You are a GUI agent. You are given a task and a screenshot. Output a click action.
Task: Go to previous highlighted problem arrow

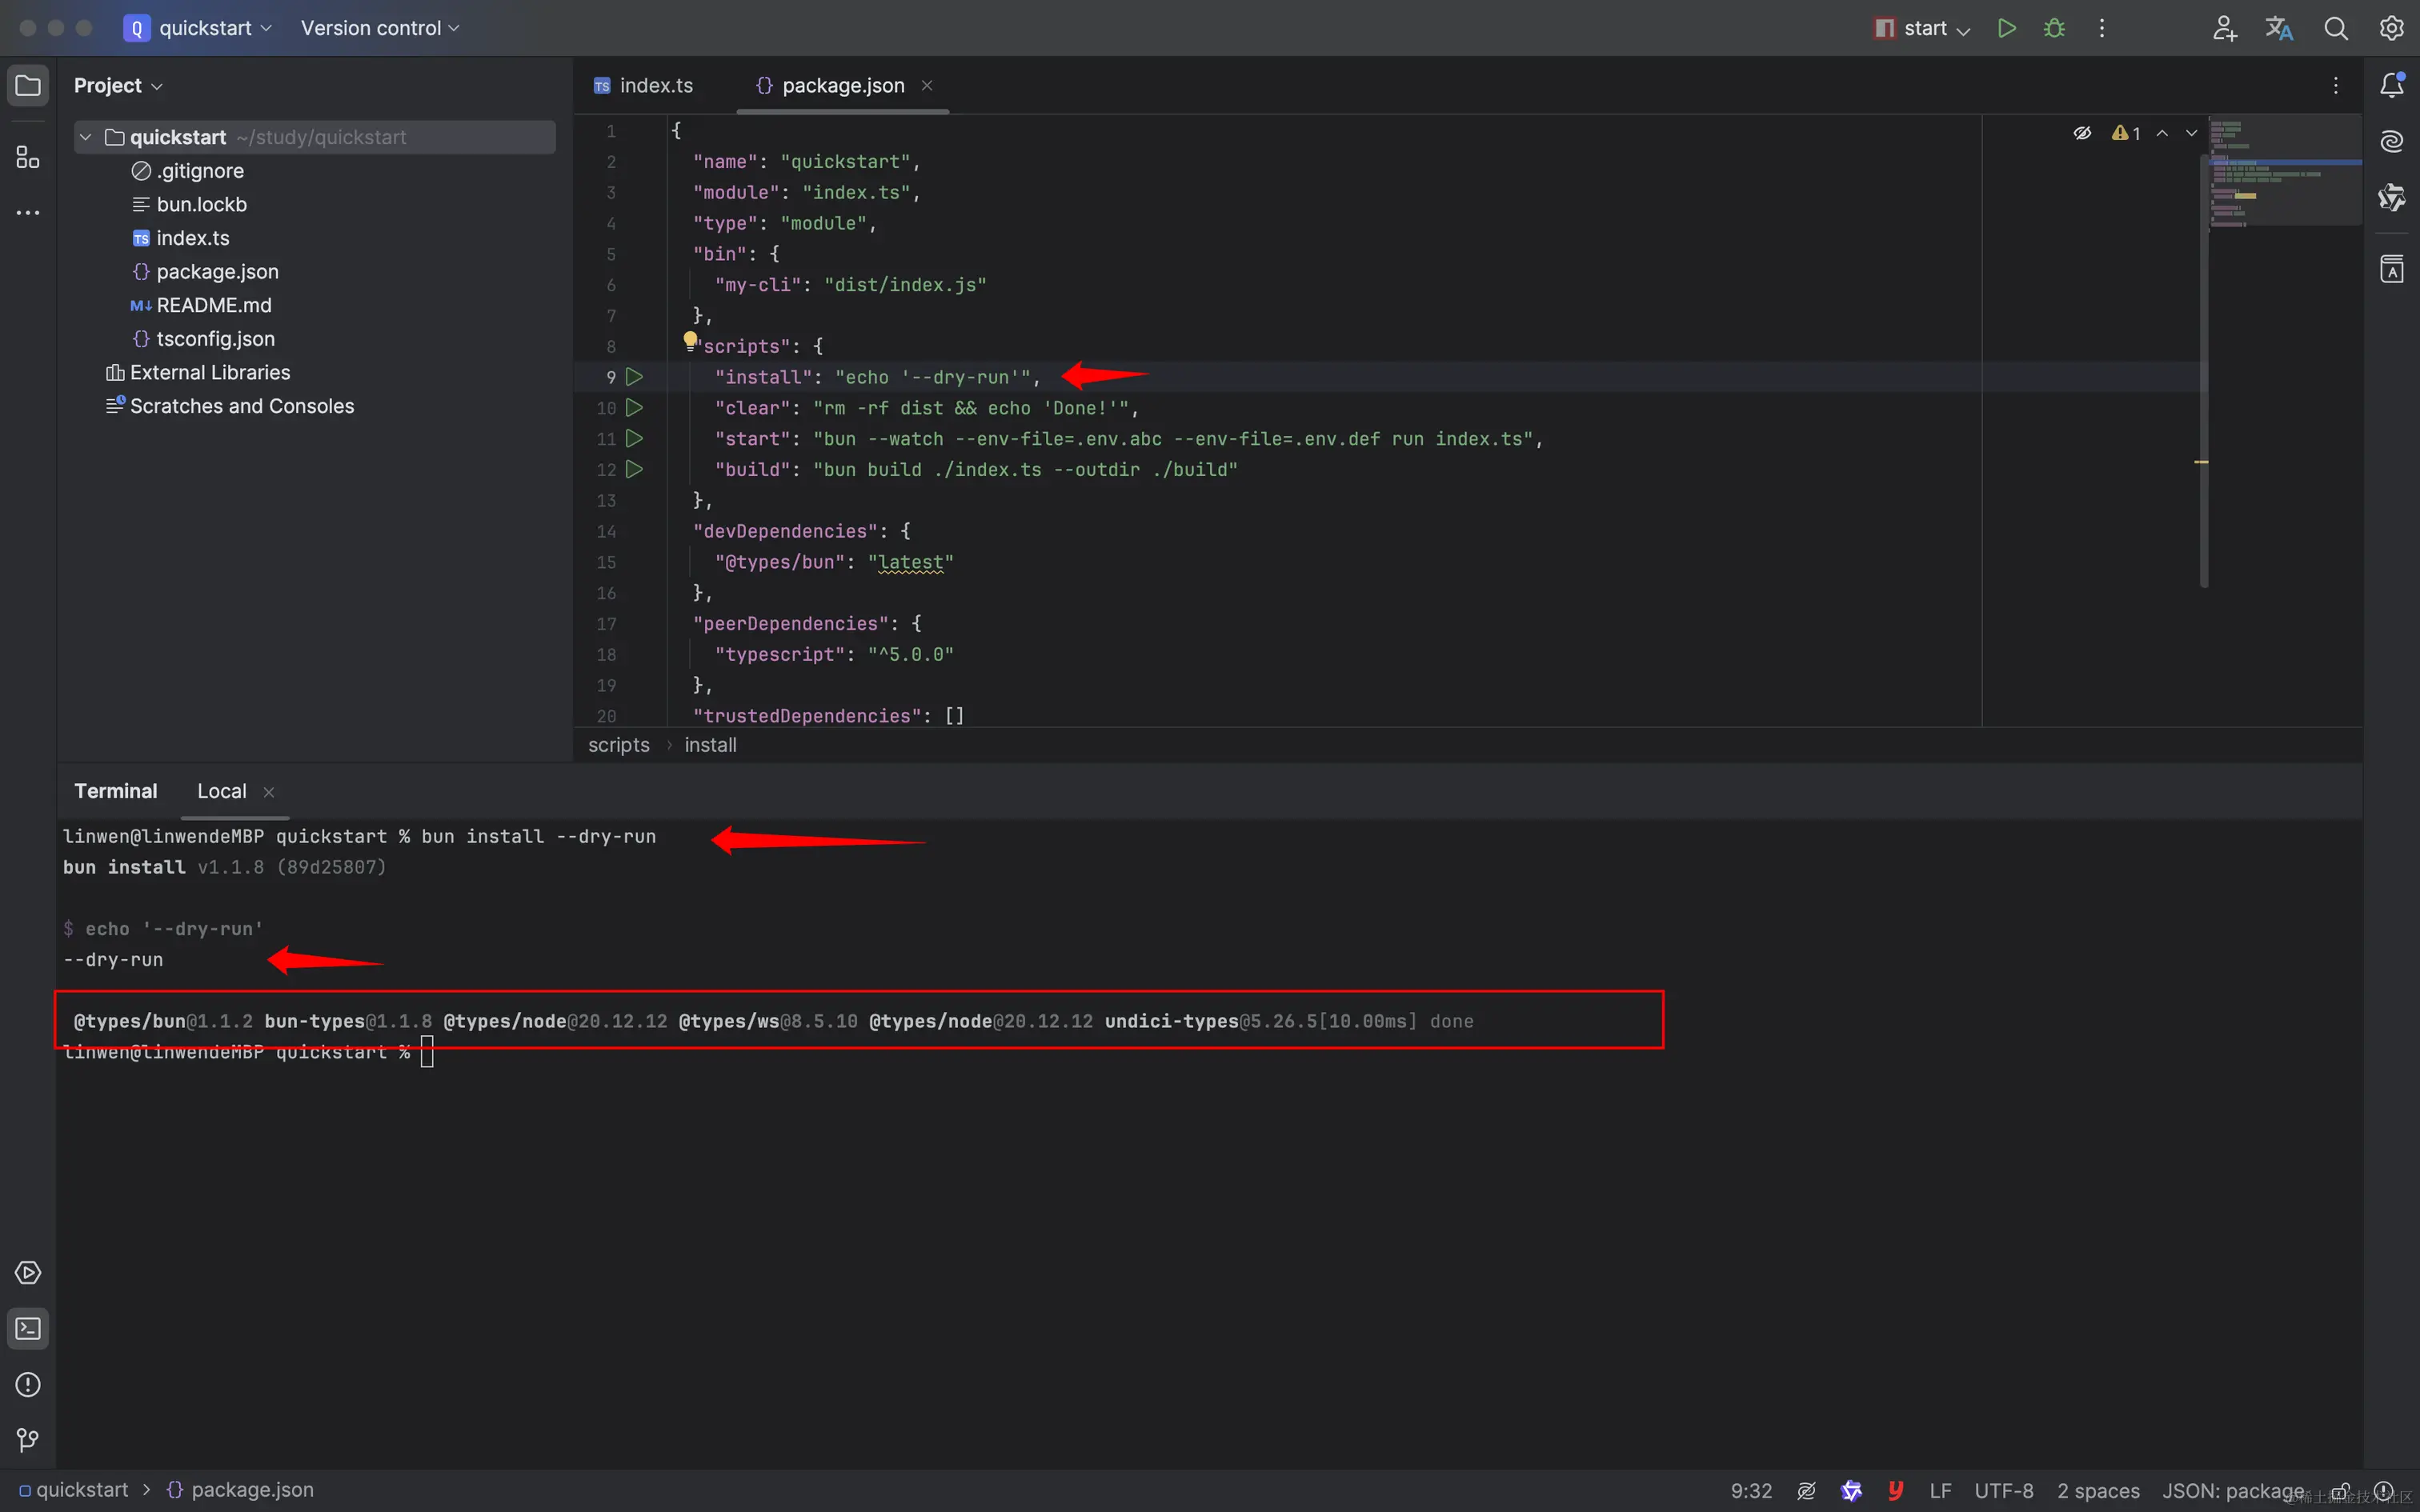click(2162, 133)
